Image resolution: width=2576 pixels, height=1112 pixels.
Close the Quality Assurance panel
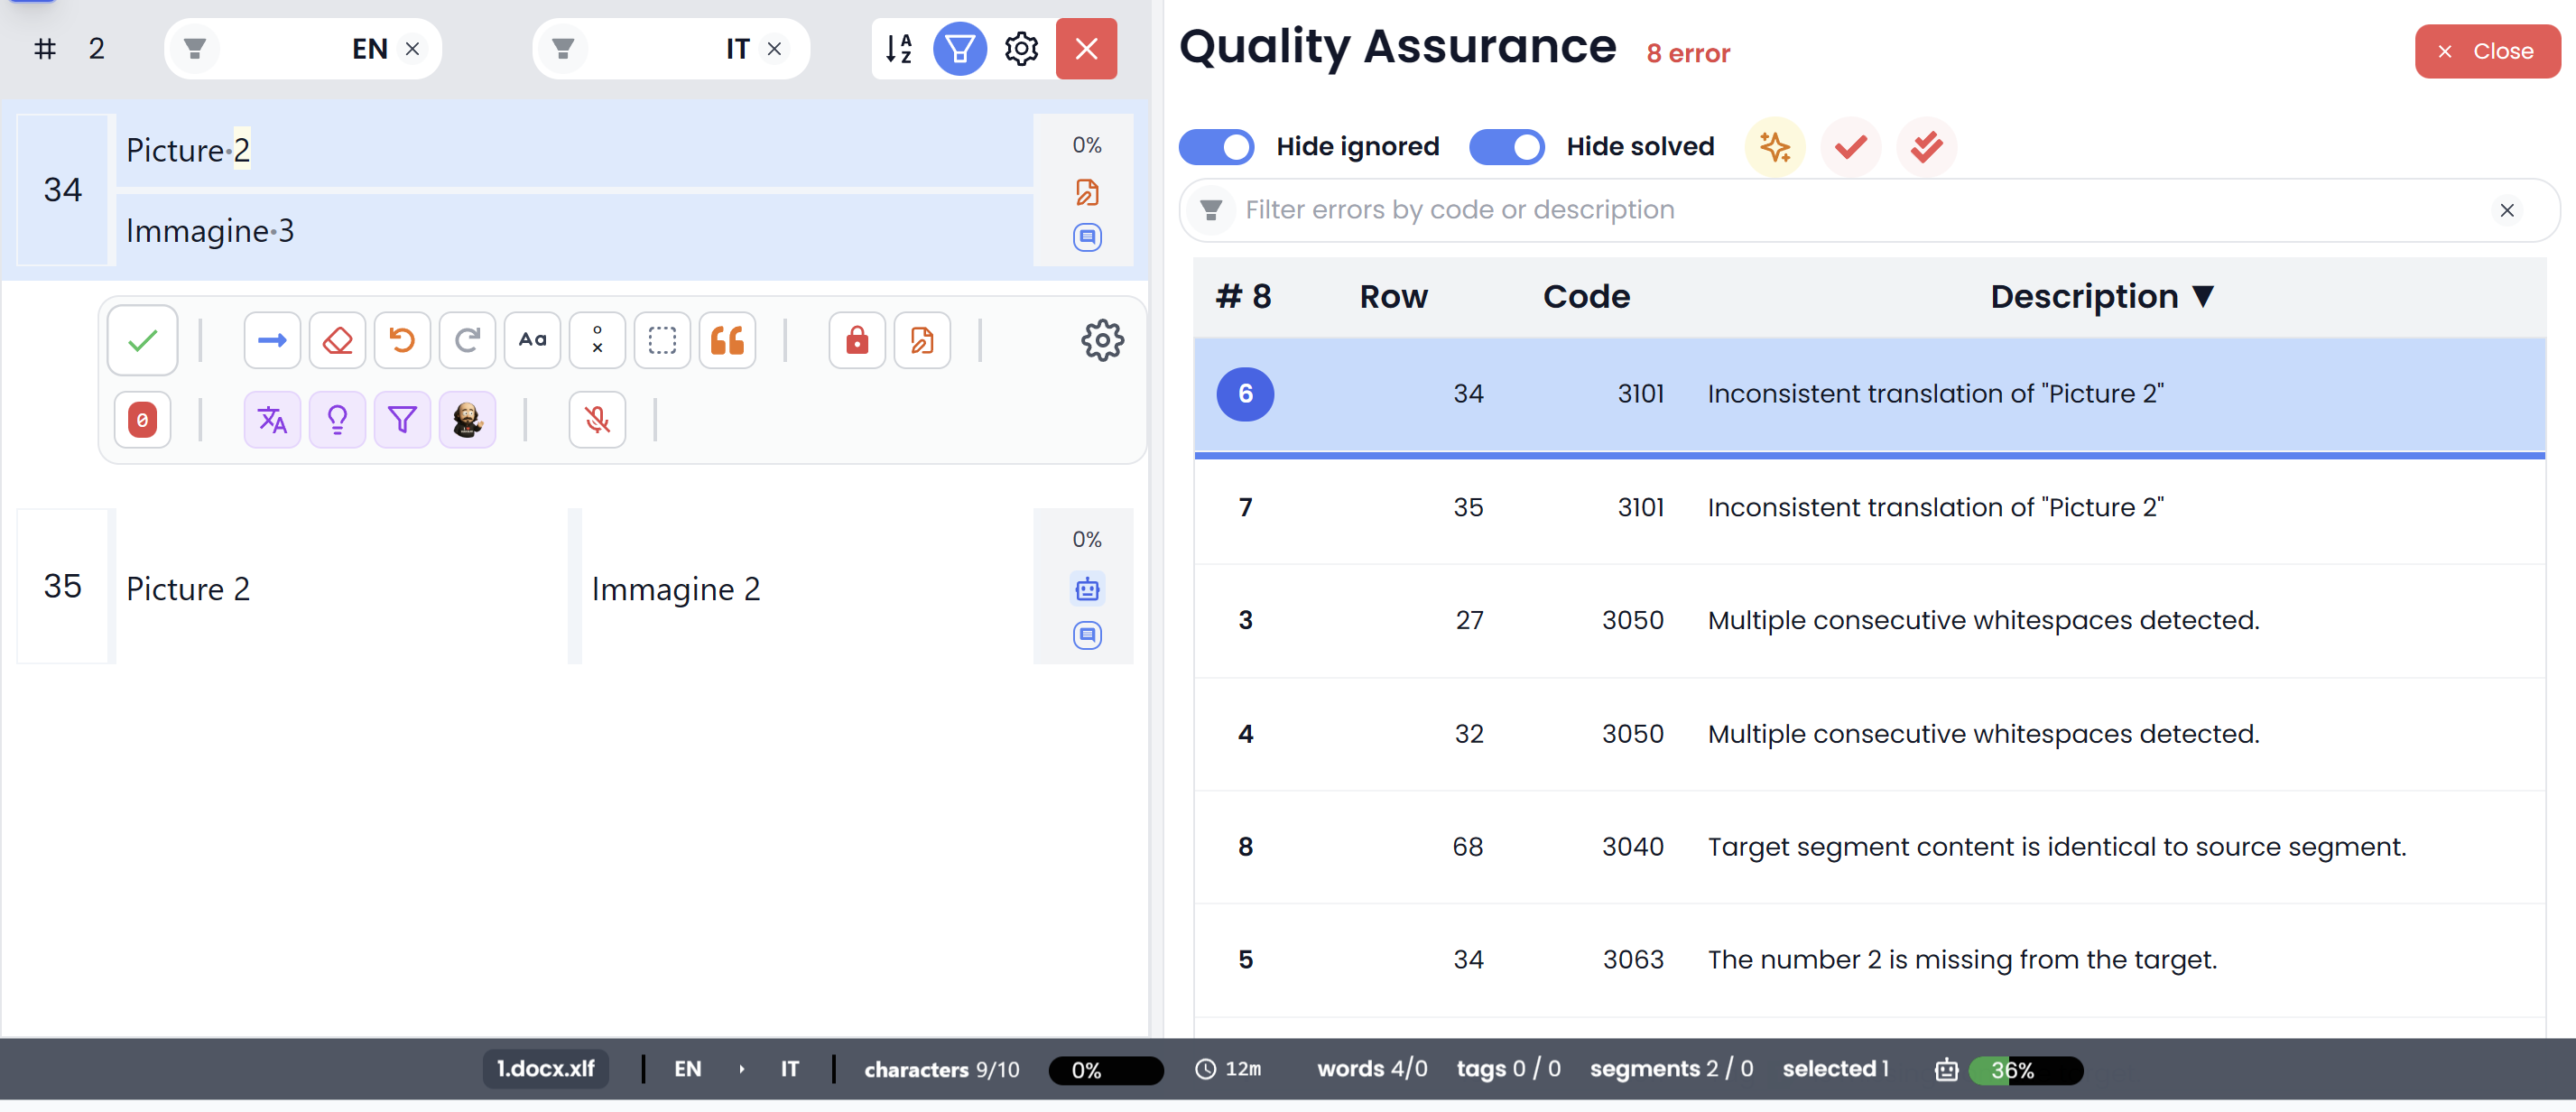[2487, 51]
